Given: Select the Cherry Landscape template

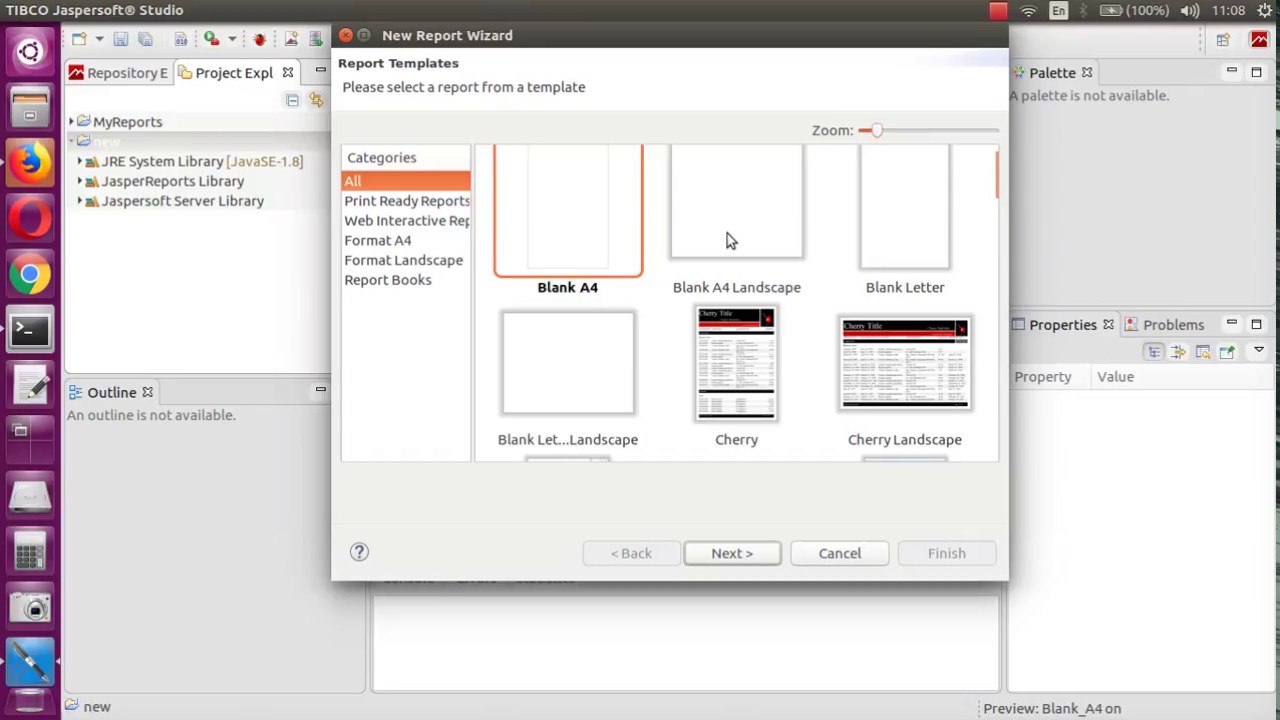Looking at the screenshot, I should point(905,364).
